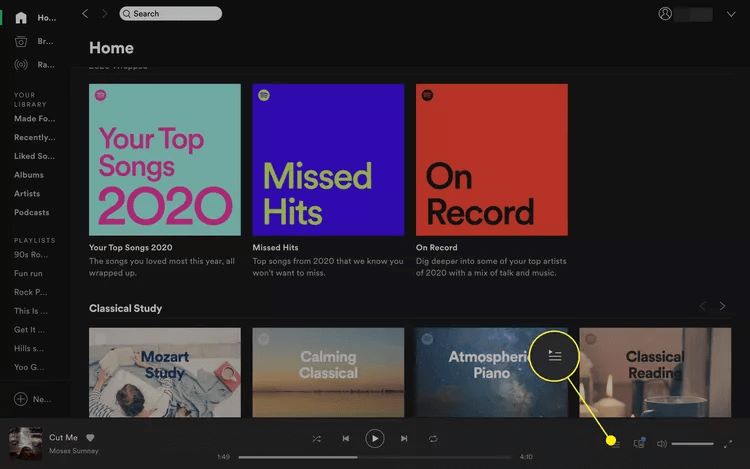This screenshot has width=750, height=469.
Task: Show next Classical Study items
Action: [x=722, y=306]
